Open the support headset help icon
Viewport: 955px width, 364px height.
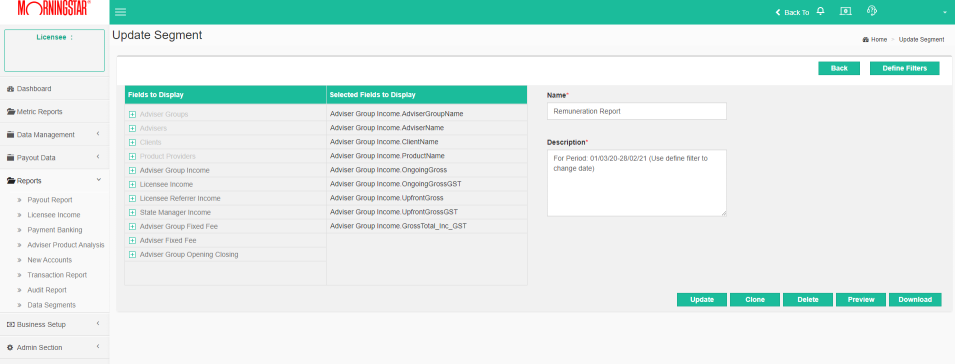coord(872,11)
